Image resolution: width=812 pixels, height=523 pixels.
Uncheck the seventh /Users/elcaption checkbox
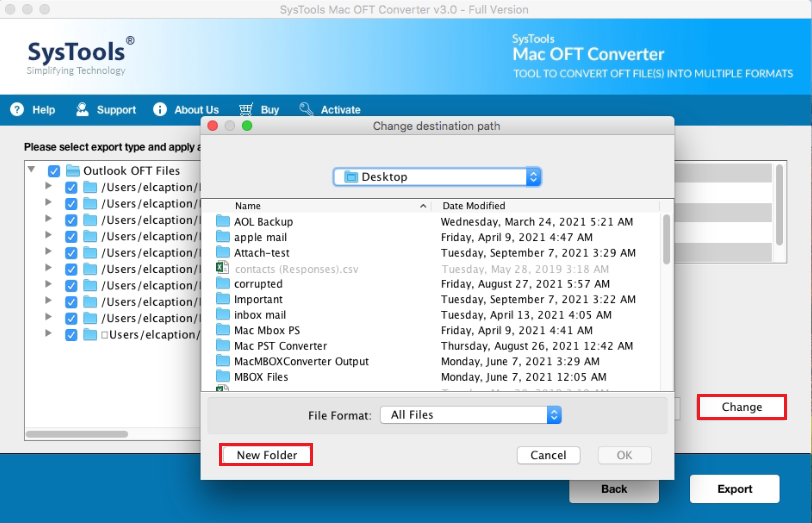pos(71,286)
